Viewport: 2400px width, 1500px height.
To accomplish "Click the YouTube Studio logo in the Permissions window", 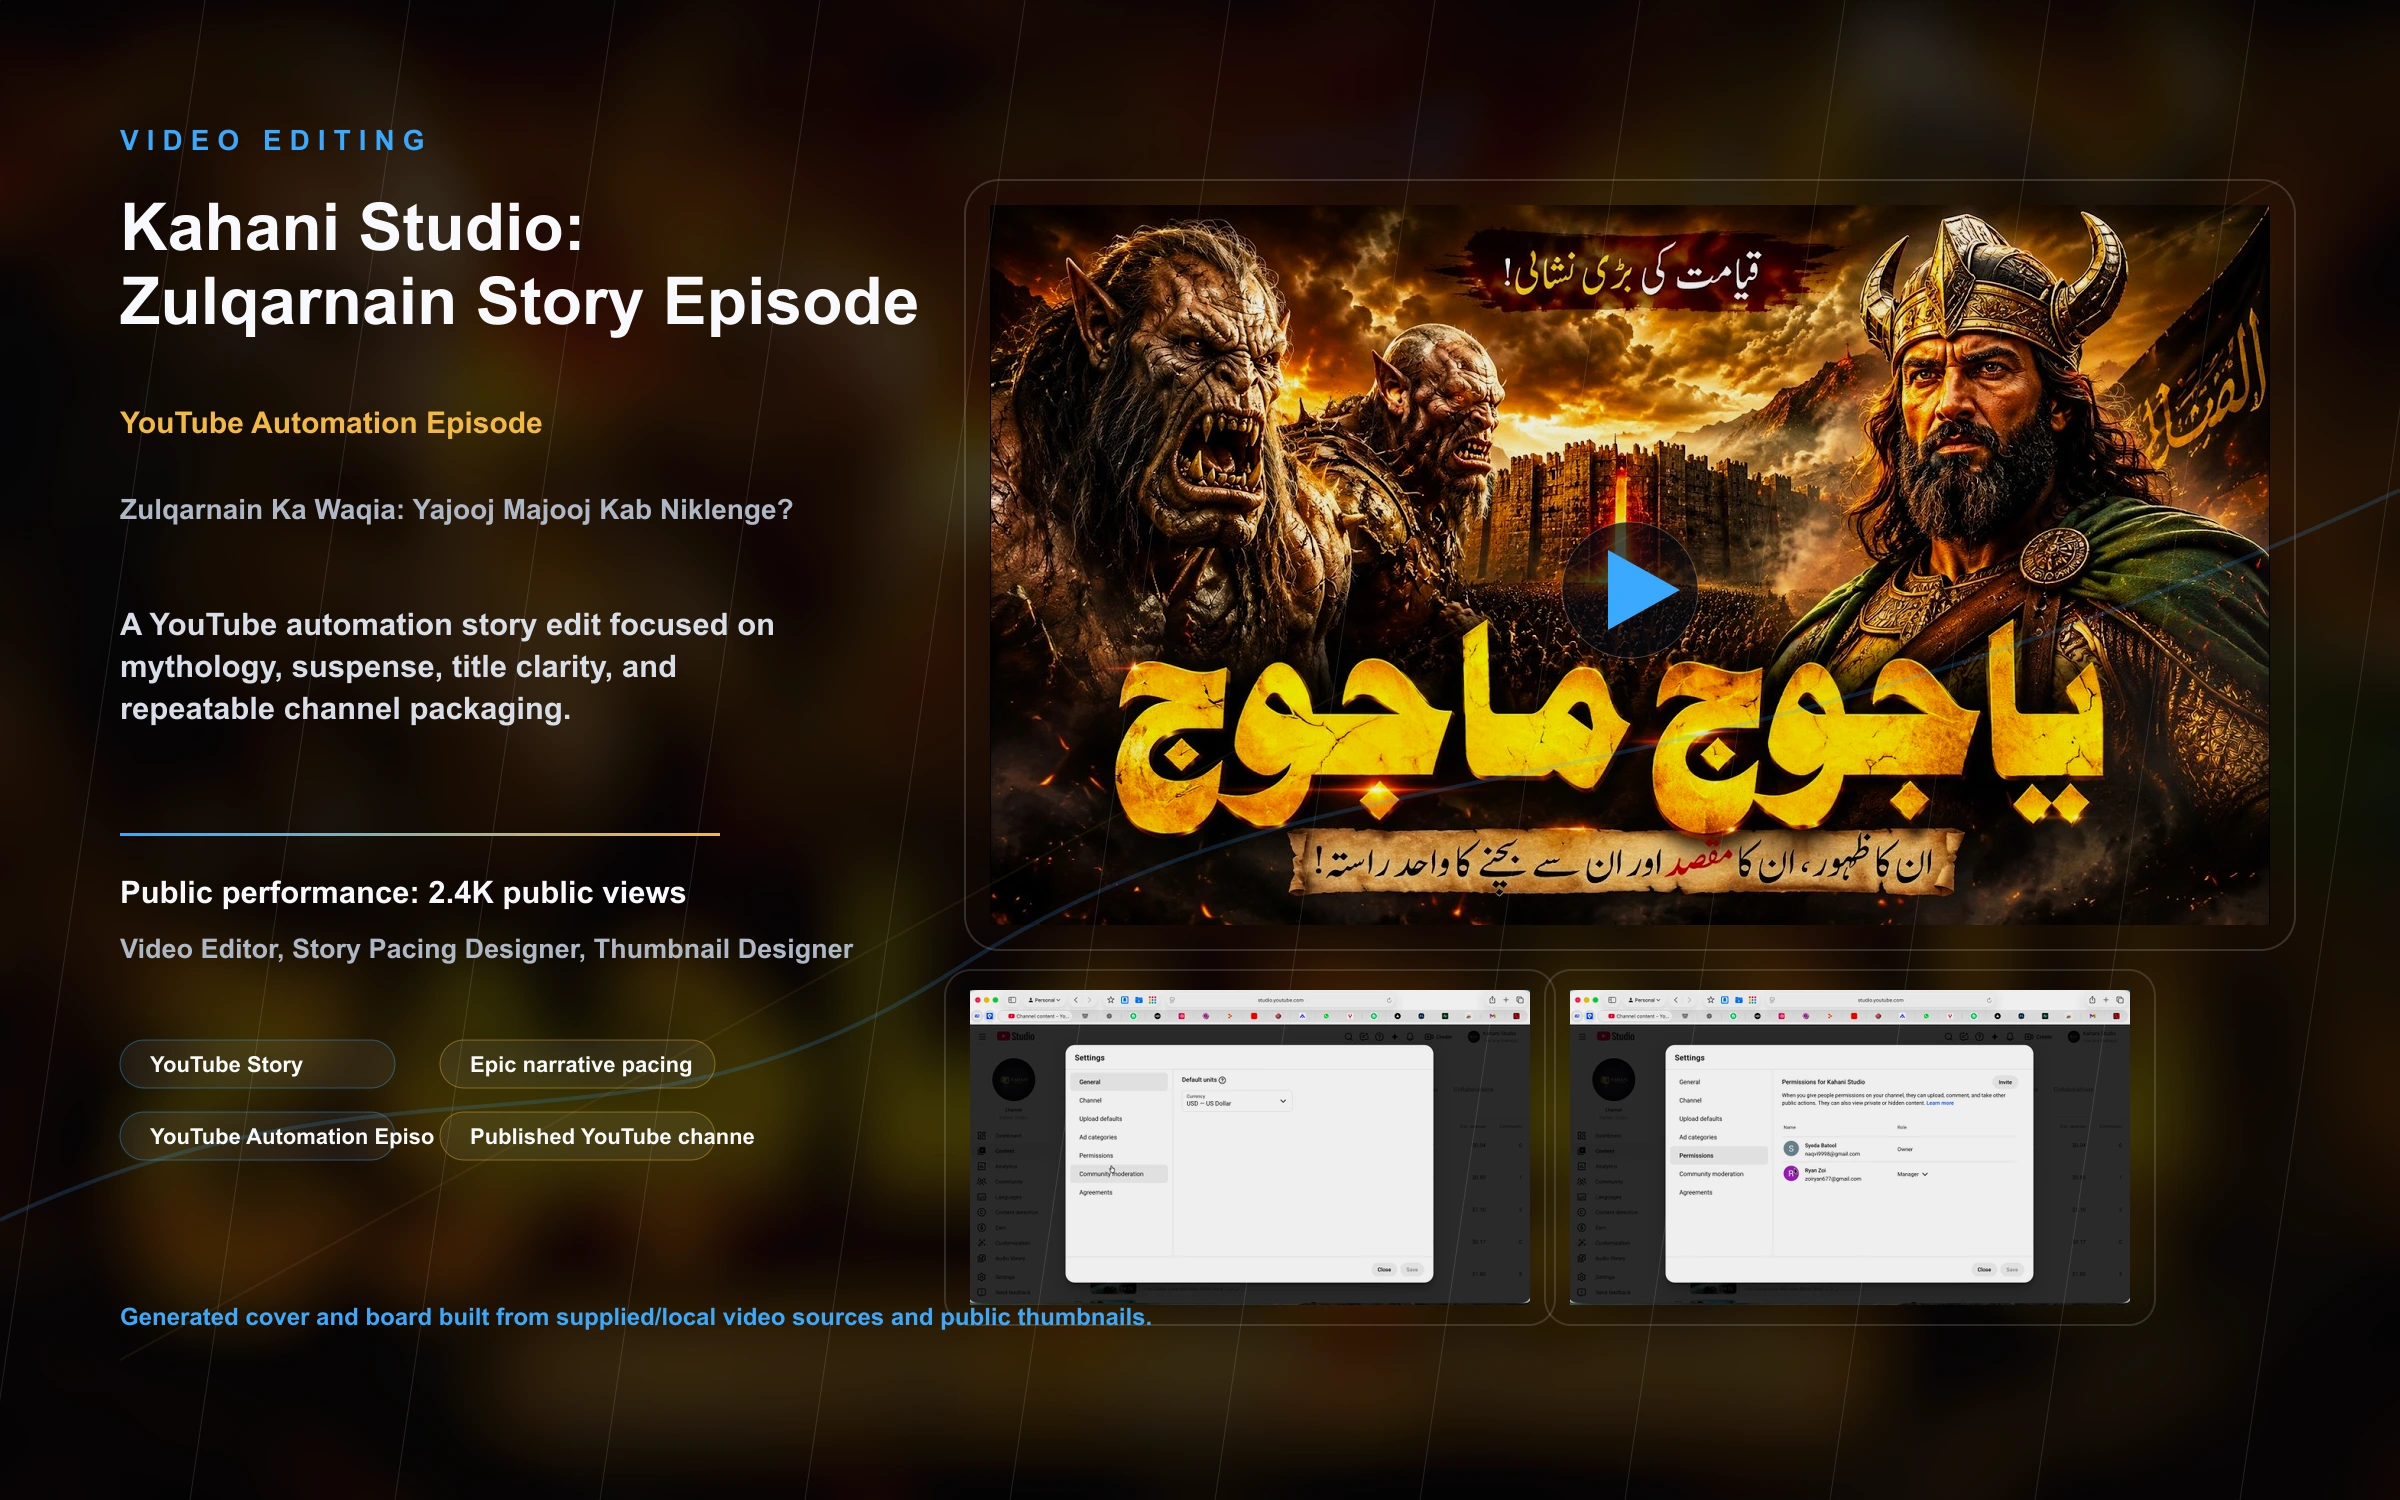I will click(1616, 1037).
